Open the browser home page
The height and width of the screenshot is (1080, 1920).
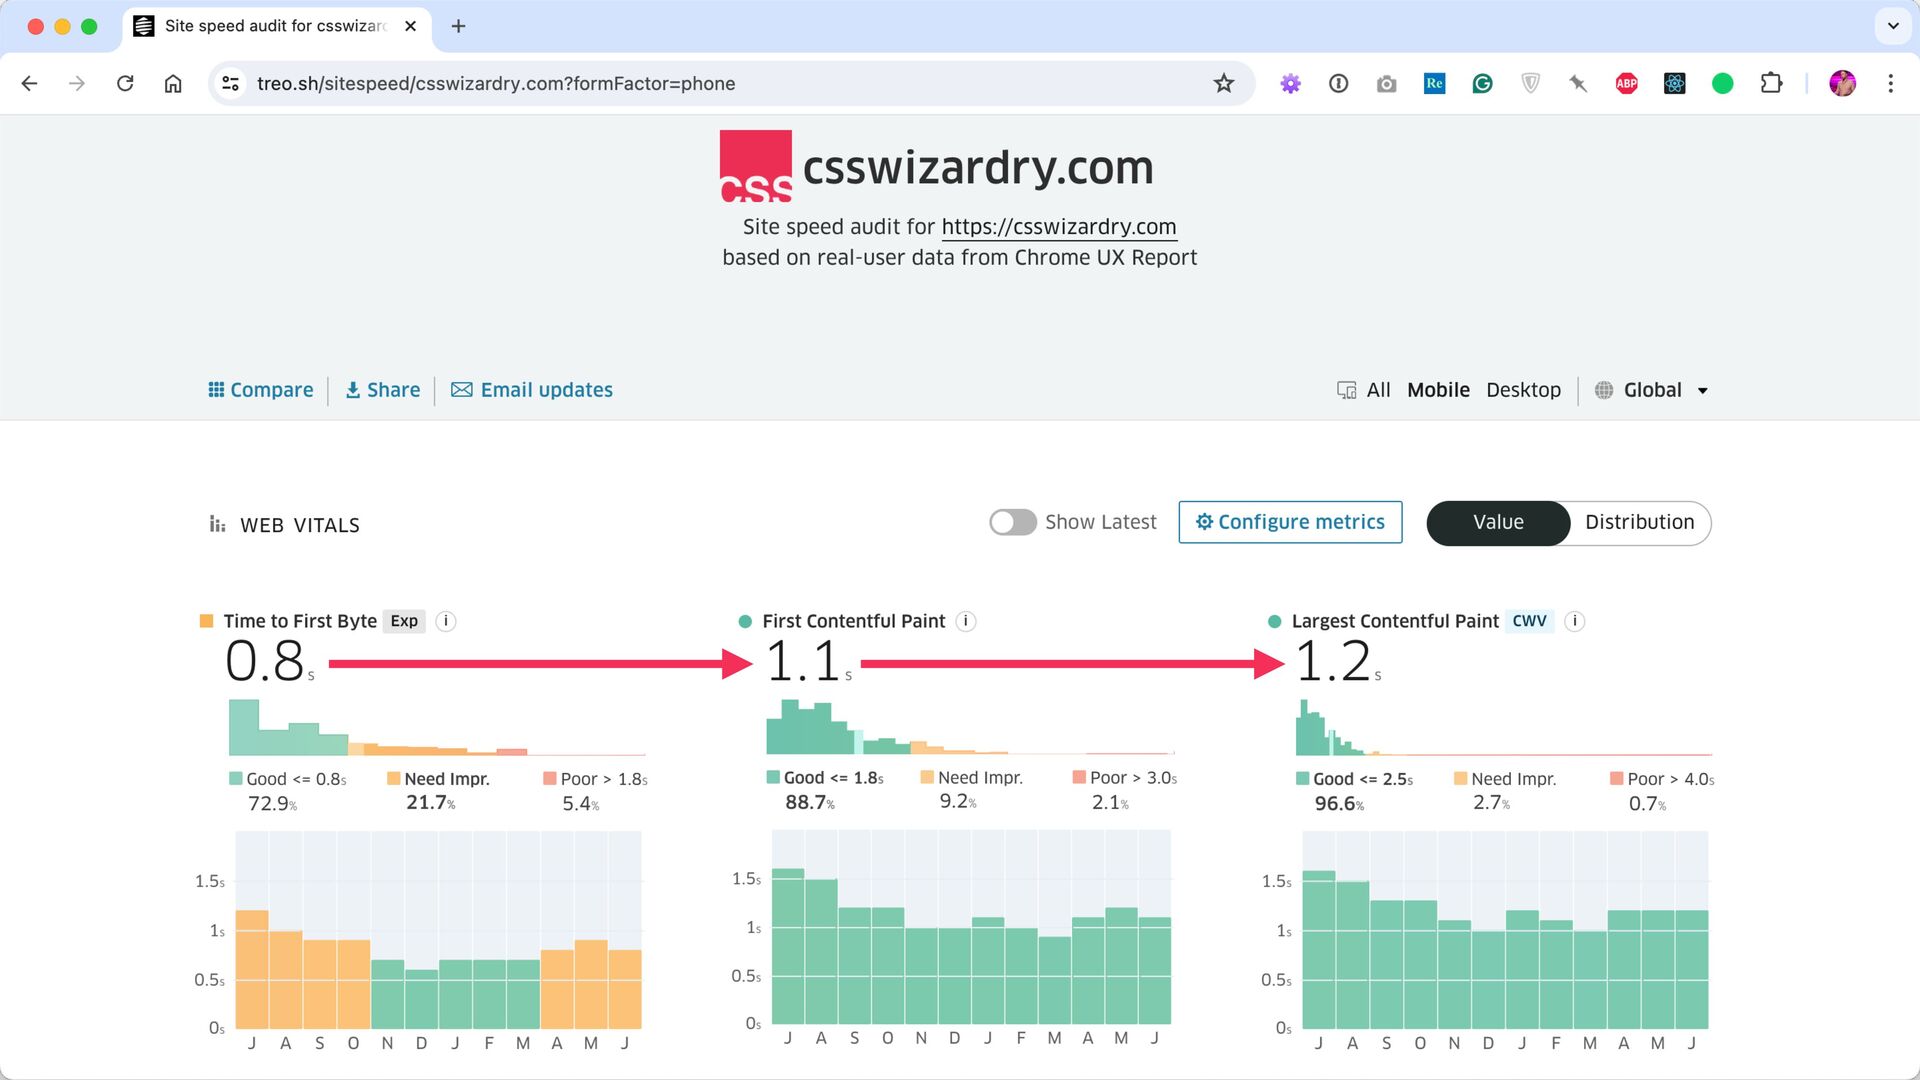click(x=173, y=84)
